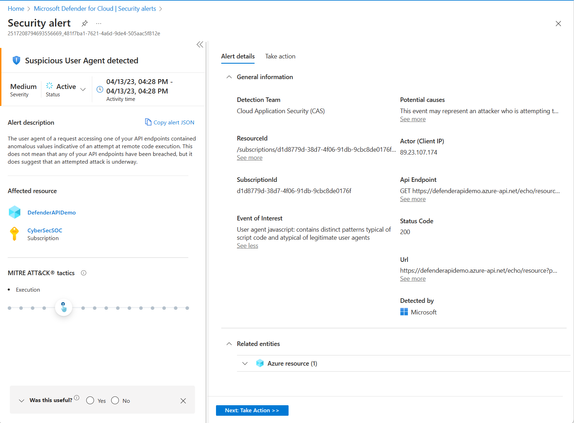Click the Microsoft logo under Detected by
The image size is (574, 423).
point(404,312)
